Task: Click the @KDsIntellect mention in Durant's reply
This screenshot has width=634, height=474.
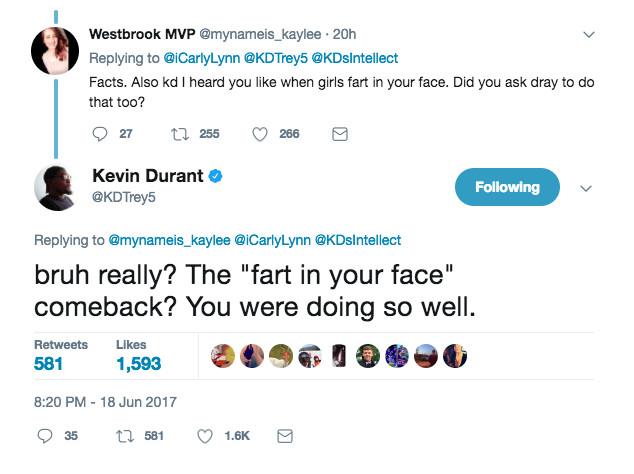Action: (x=358, y=240)
